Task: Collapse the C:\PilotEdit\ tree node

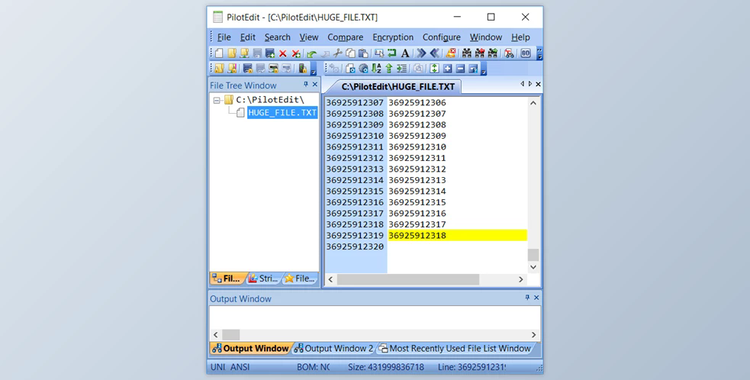Action: pos(217,100)
